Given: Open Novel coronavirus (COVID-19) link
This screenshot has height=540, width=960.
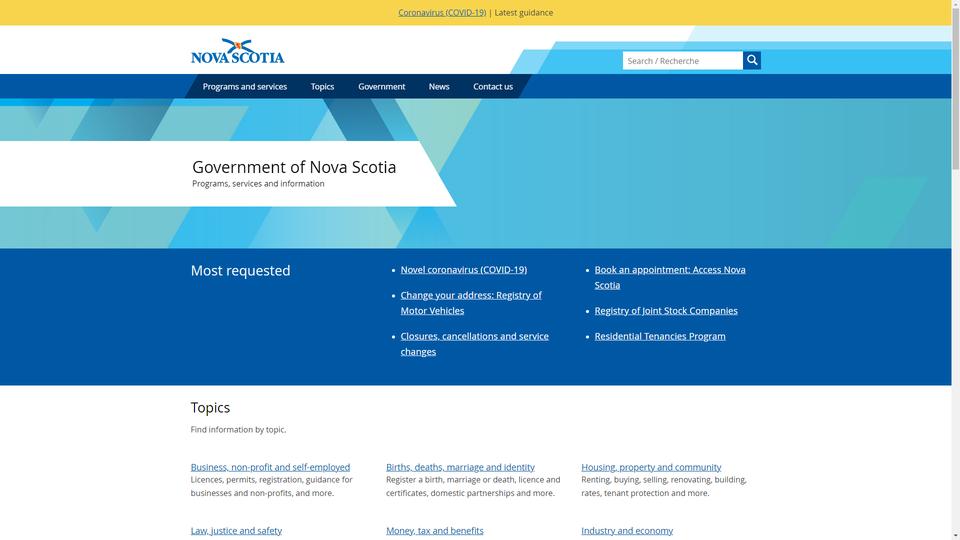Looking at the screenshot, I should click(x=463, y=269).
